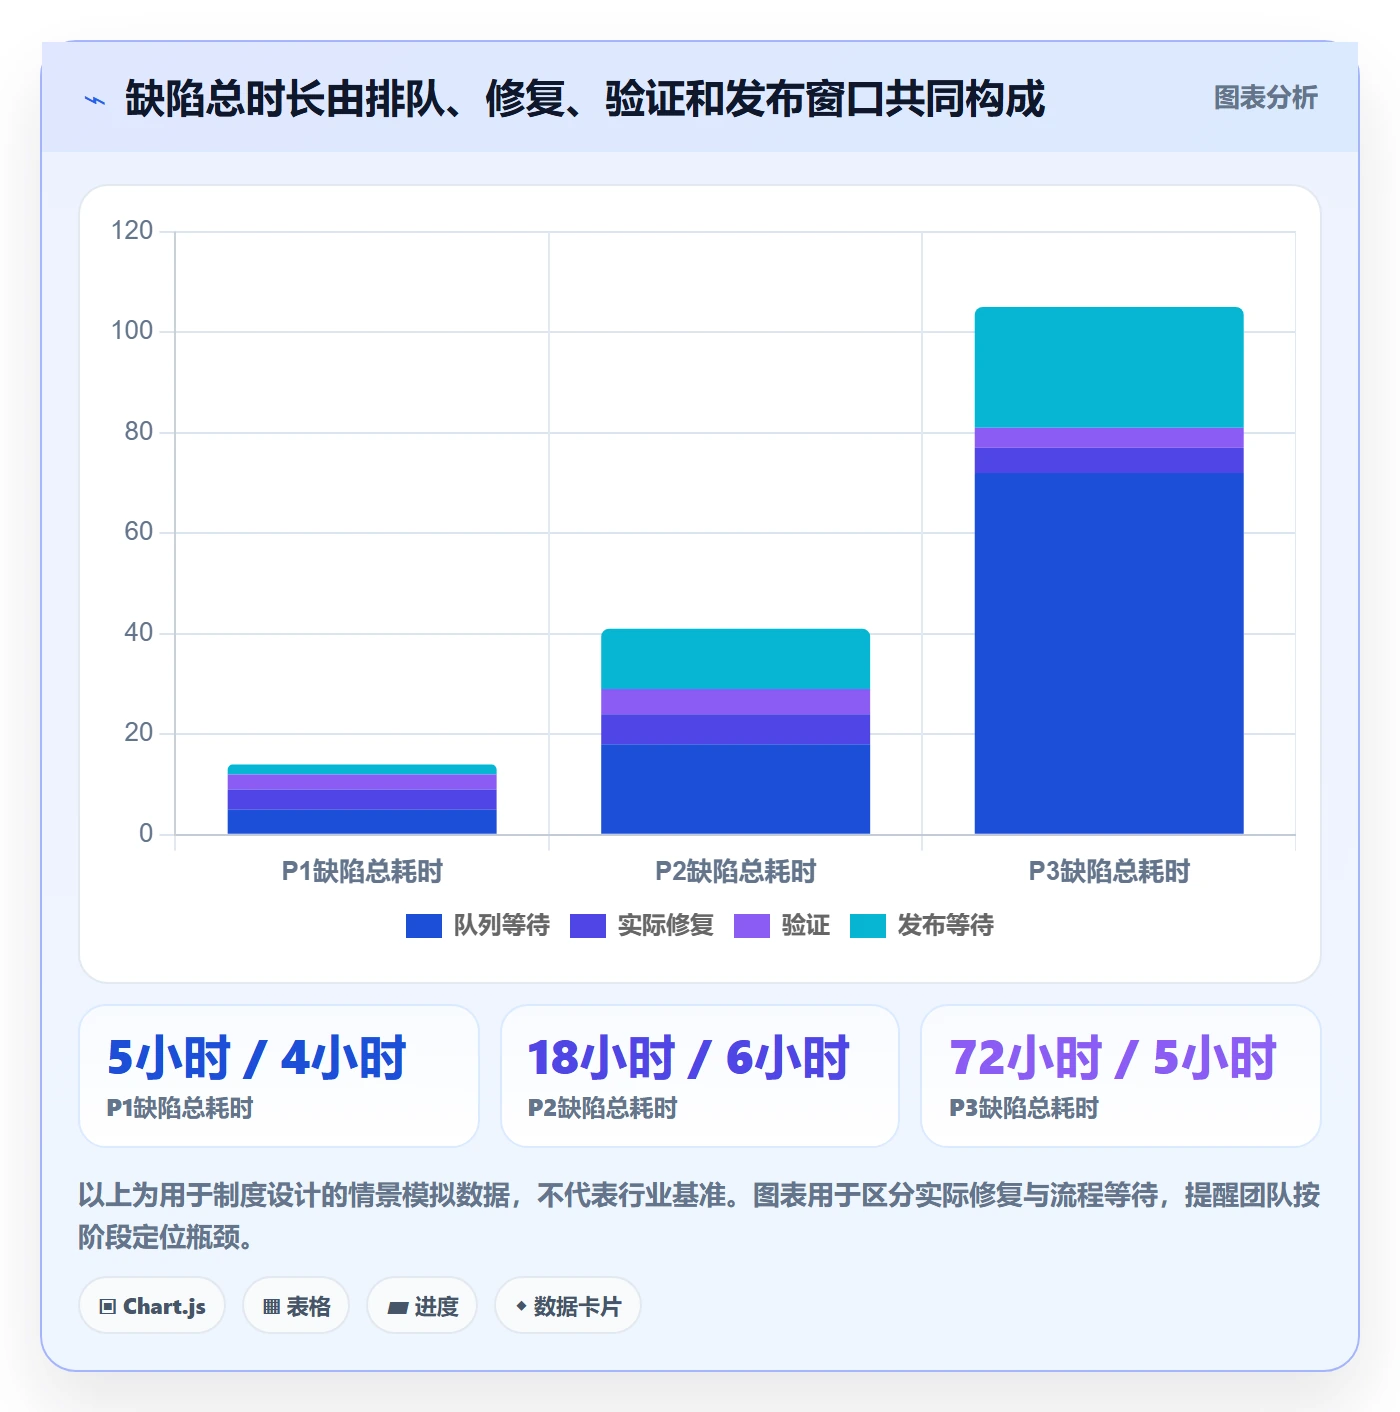Screen dimensions: 1400x1412
Task: Select the Chart.js tag chip
Action: click(152, 1306)
